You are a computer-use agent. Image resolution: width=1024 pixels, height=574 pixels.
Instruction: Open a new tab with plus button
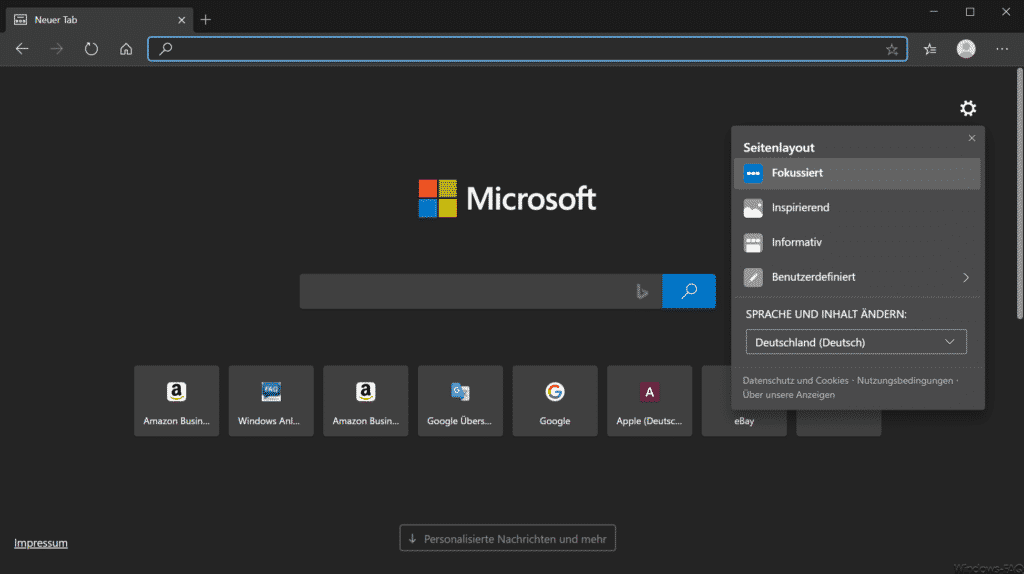point(206,20)
